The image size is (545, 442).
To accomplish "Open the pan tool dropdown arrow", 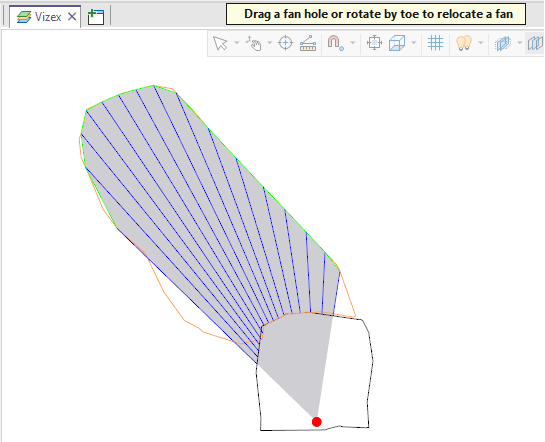I will point(269,43).
